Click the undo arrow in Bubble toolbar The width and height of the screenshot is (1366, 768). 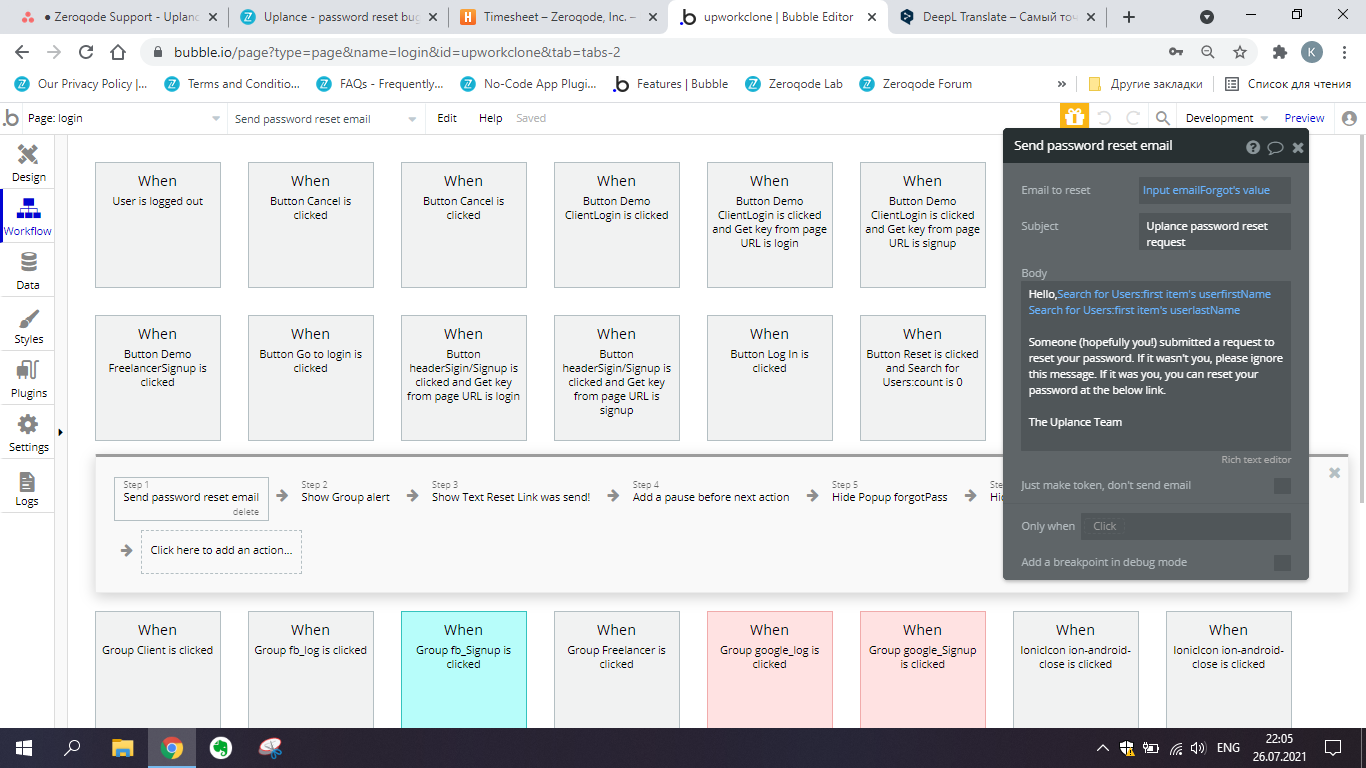click(1104, 118)
